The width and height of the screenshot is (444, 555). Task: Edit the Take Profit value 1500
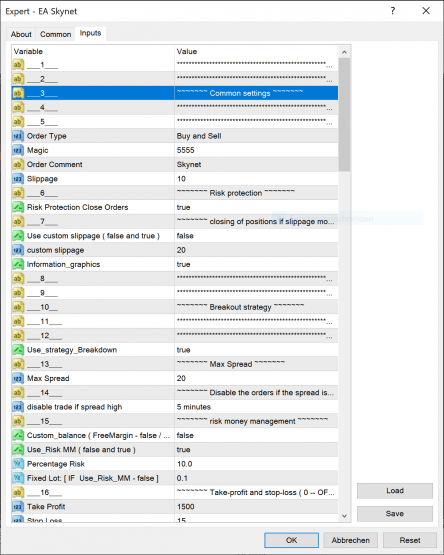(256, 507)
